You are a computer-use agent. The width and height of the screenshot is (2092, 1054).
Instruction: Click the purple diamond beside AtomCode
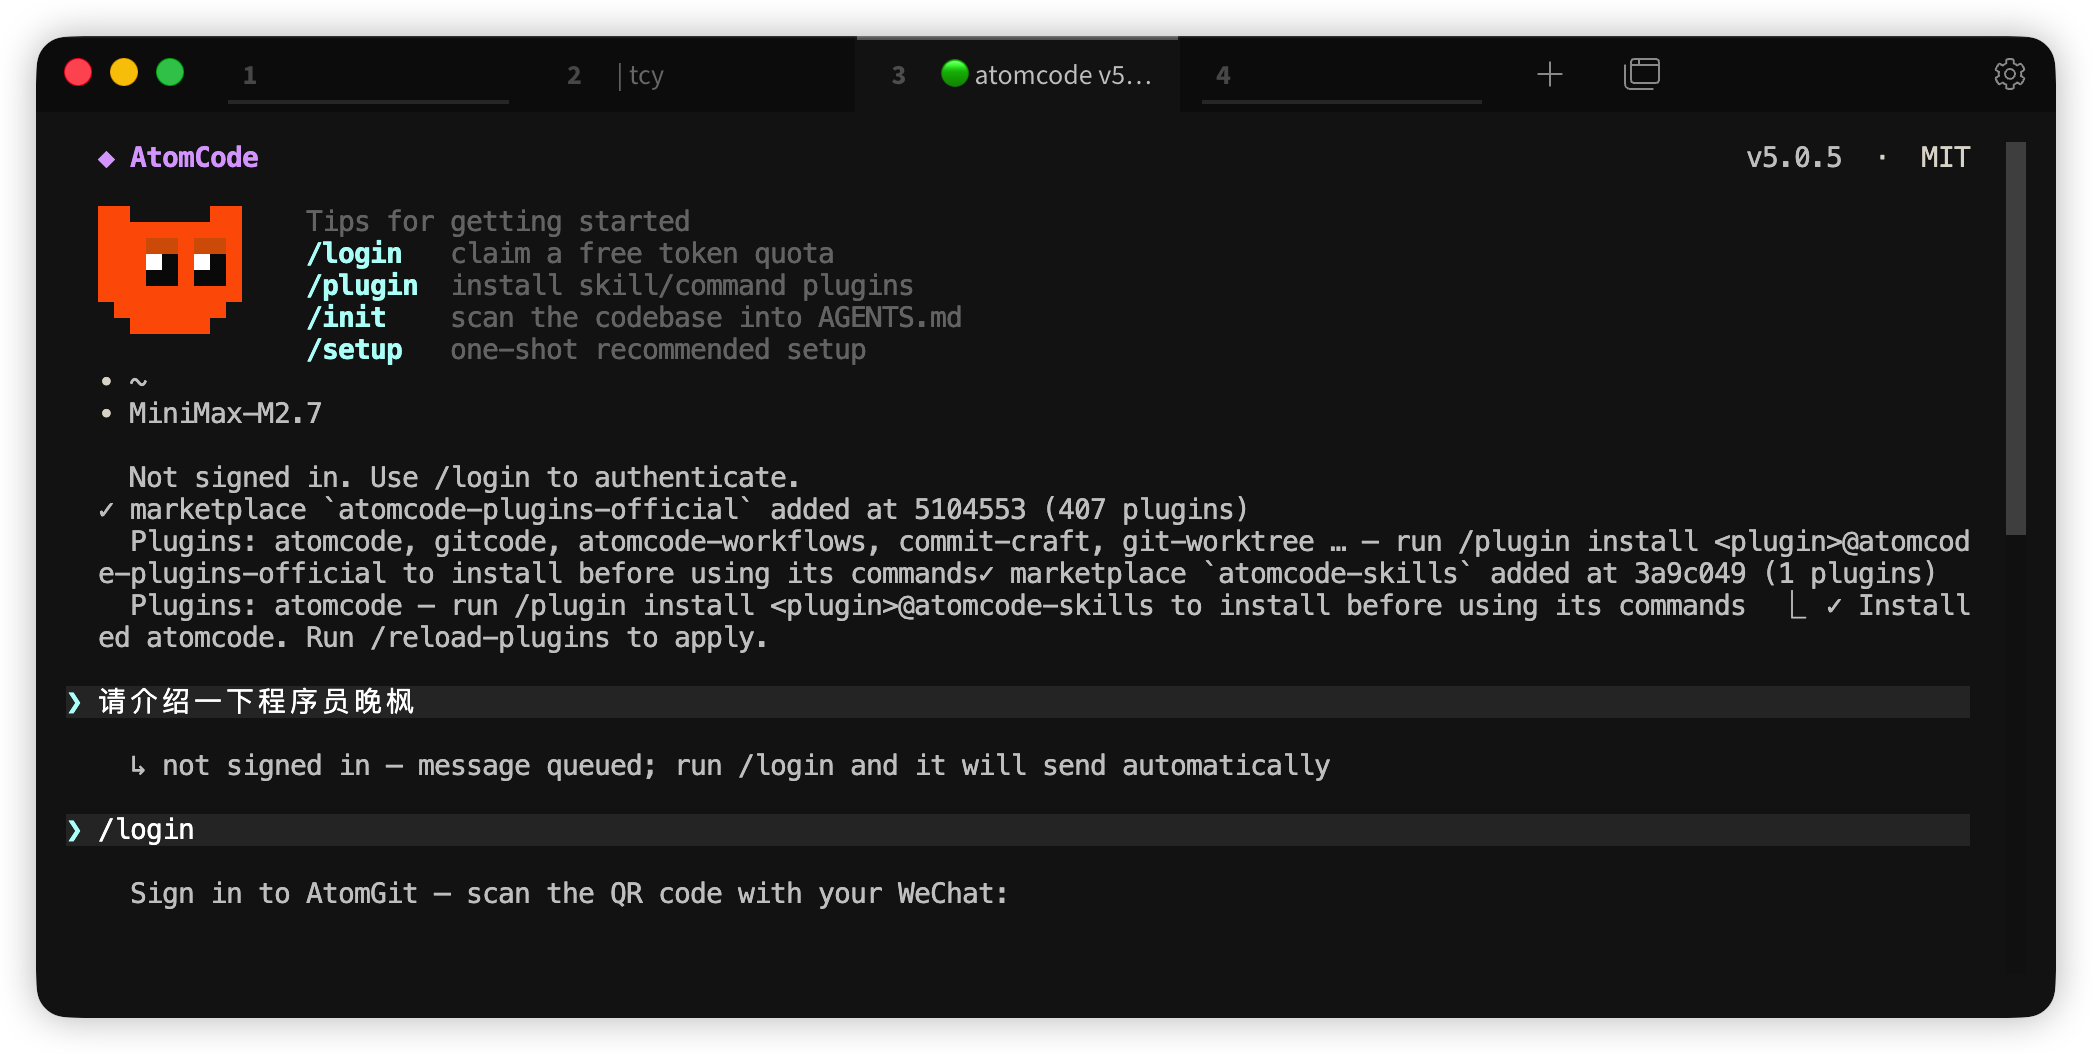pos(106,158)
